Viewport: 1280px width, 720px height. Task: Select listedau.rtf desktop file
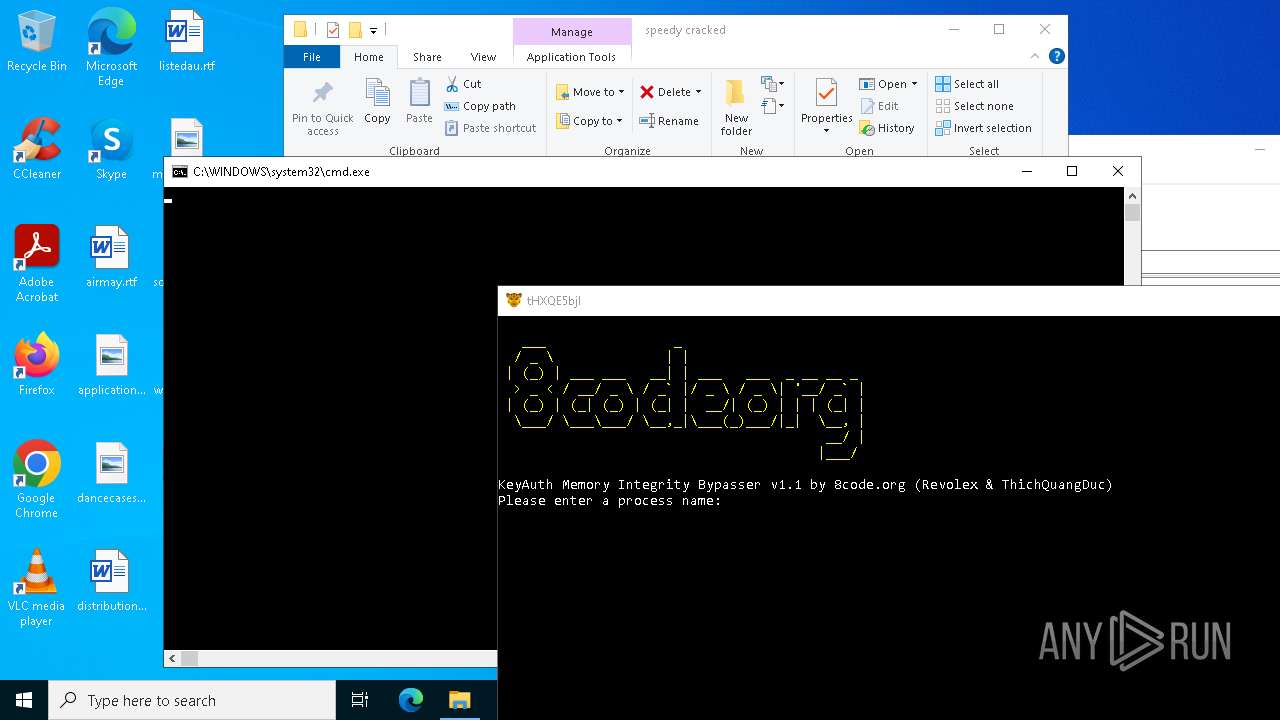pyautogui.click(x=186, y=42)
